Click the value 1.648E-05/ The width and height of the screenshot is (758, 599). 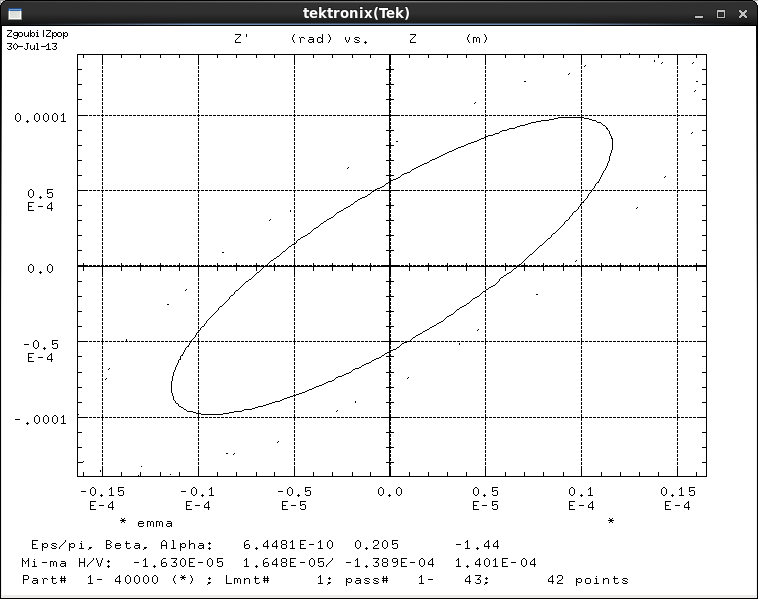tap(288, 563)
